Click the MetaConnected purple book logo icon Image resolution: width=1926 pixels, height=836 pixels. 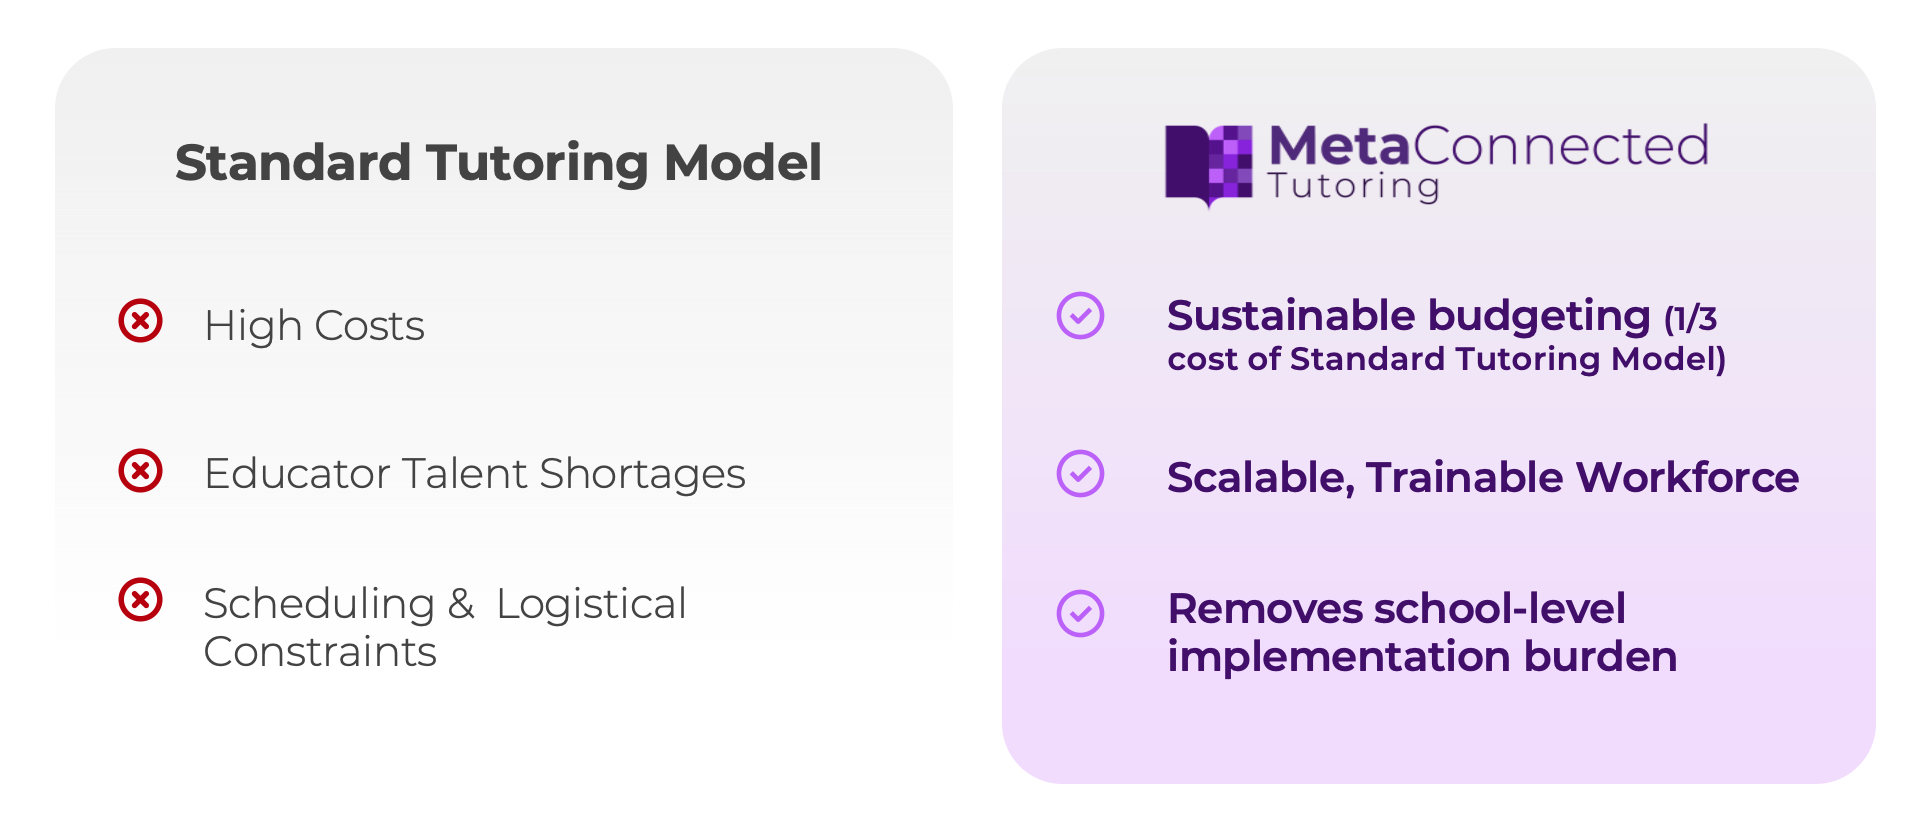click(x=1208, y=165)
